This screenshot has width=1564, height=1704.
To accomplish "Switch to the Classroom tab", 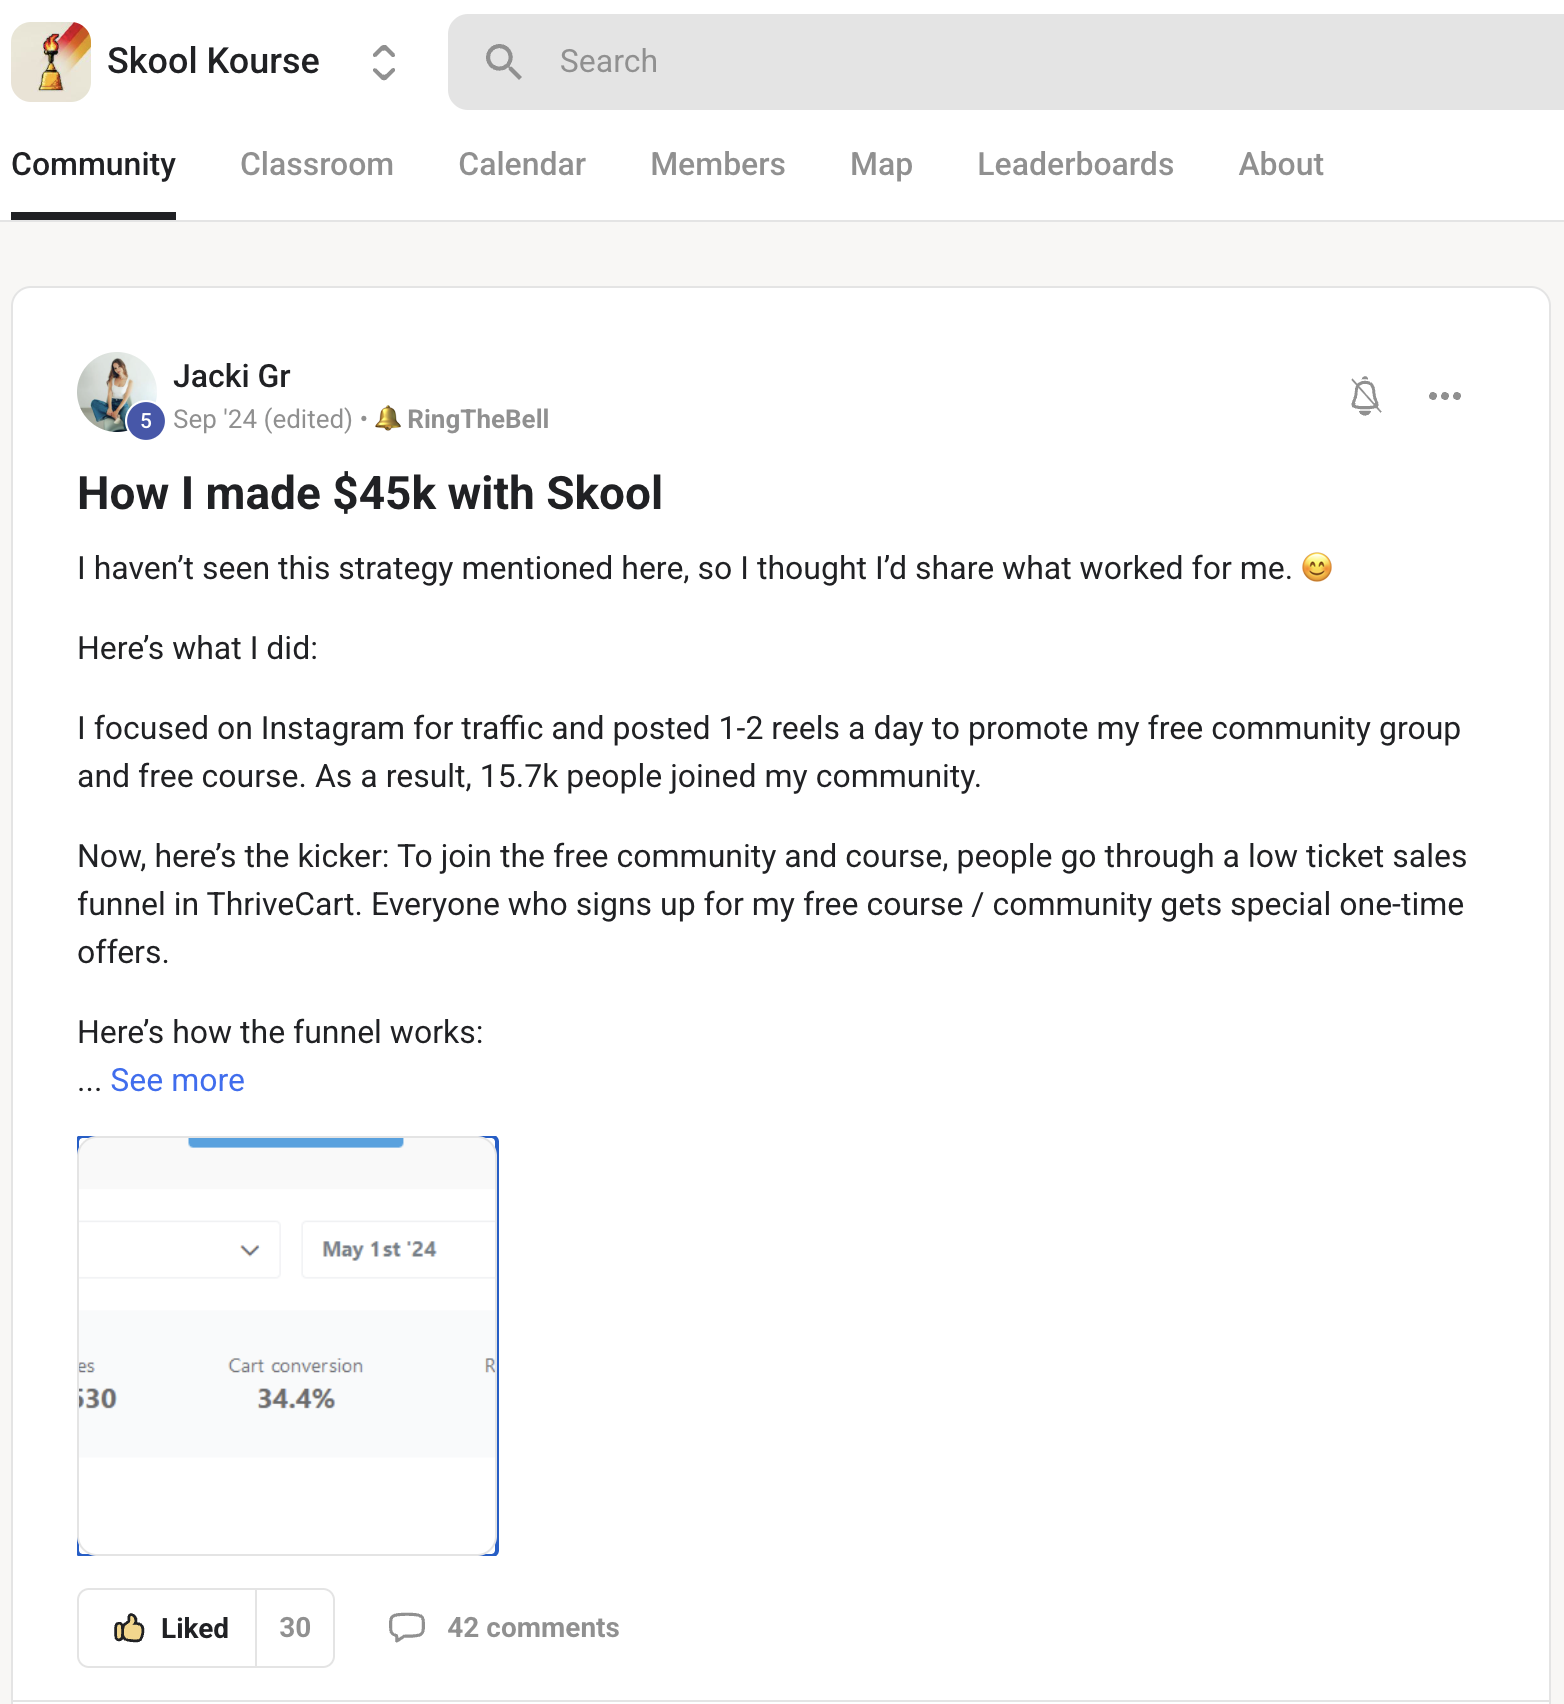I will pos(317,164).
